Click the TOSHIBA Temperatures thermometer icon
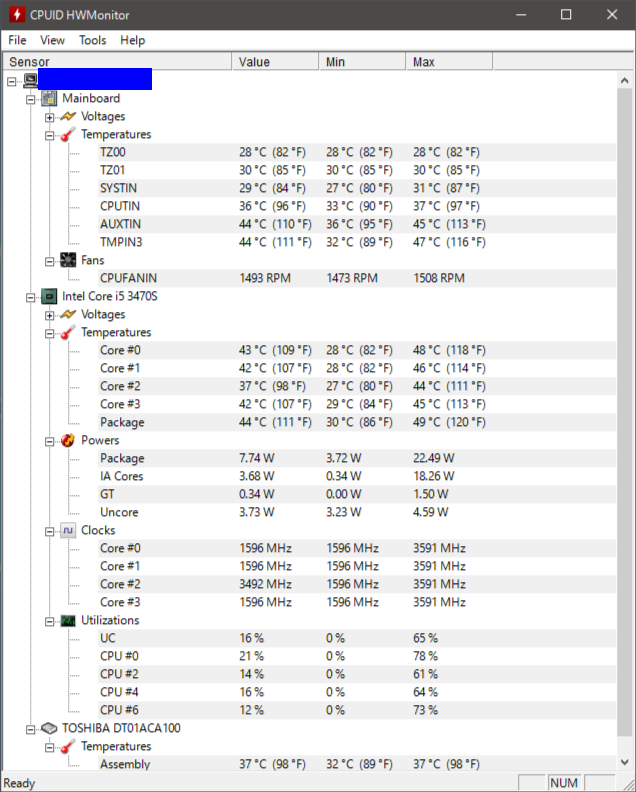636x792 pixels. pyautogui.click(x=68, y=747)
